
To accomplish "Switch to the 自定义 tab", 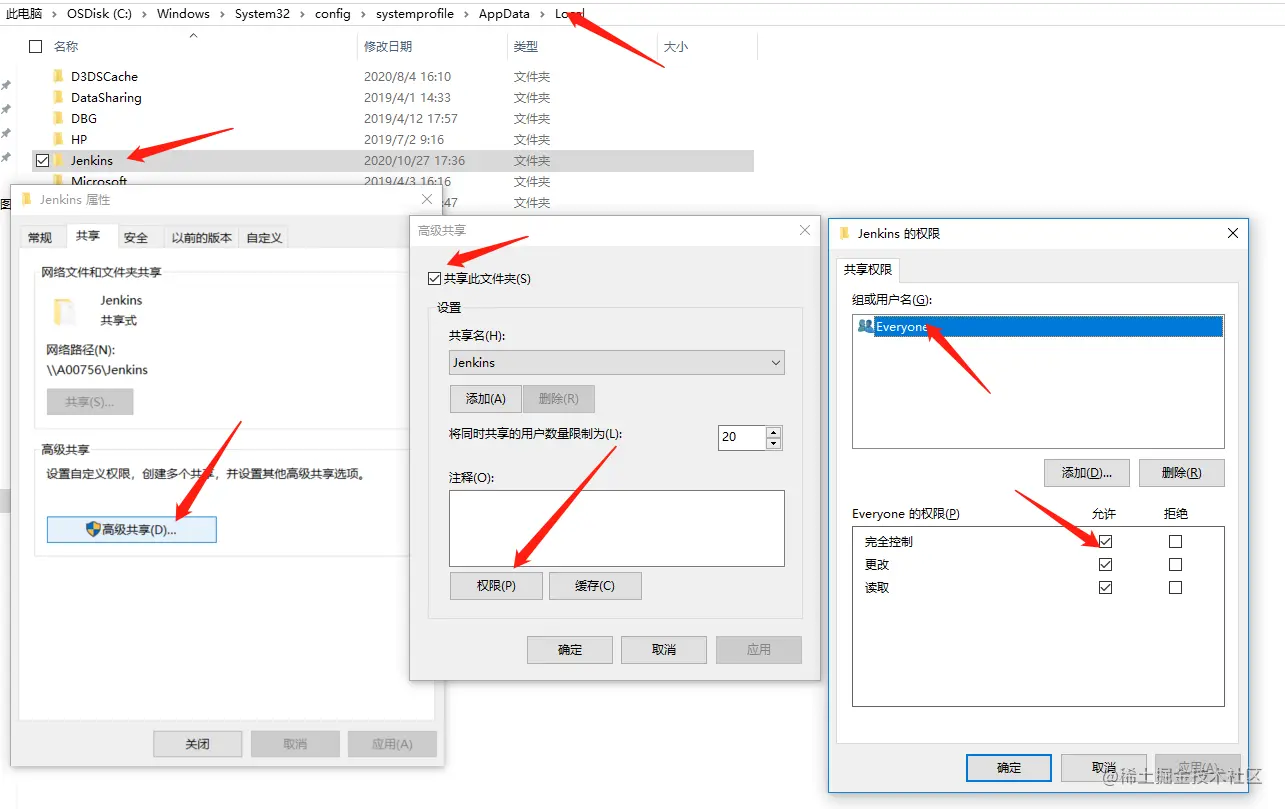I will click(x=264, y=237).
